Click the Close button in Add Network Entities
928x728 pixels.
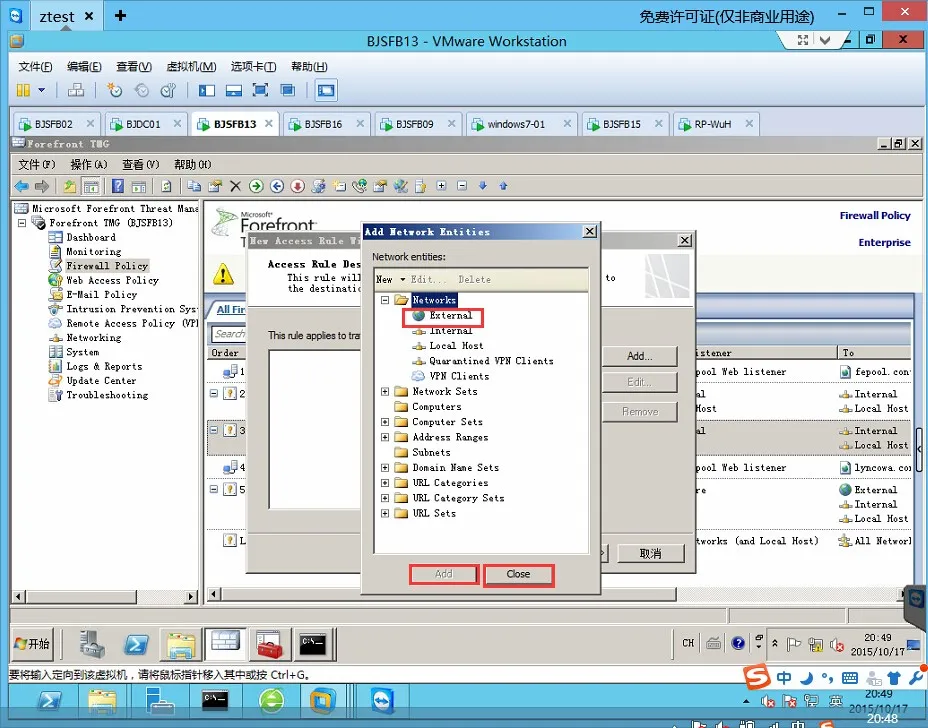(518, 574)
